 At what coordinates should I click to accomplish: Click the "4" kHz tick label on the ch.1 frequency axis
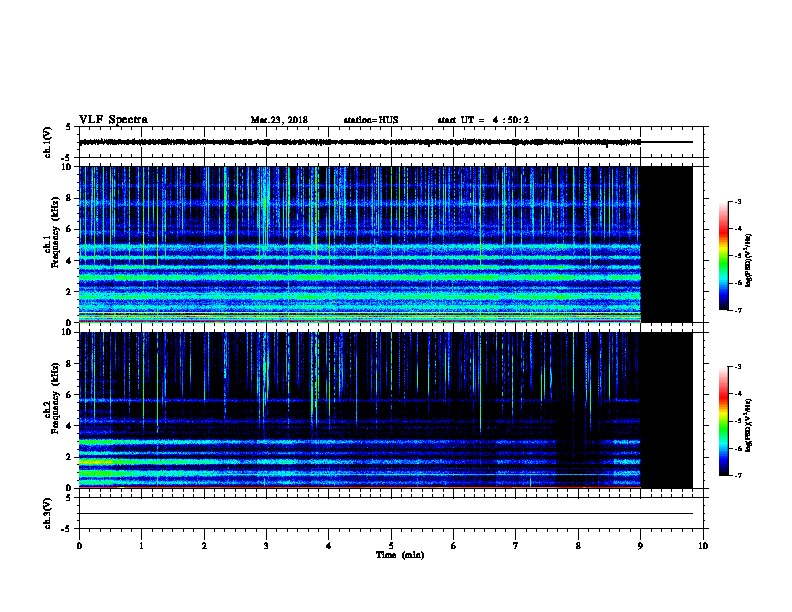click(x=69, y=261)
